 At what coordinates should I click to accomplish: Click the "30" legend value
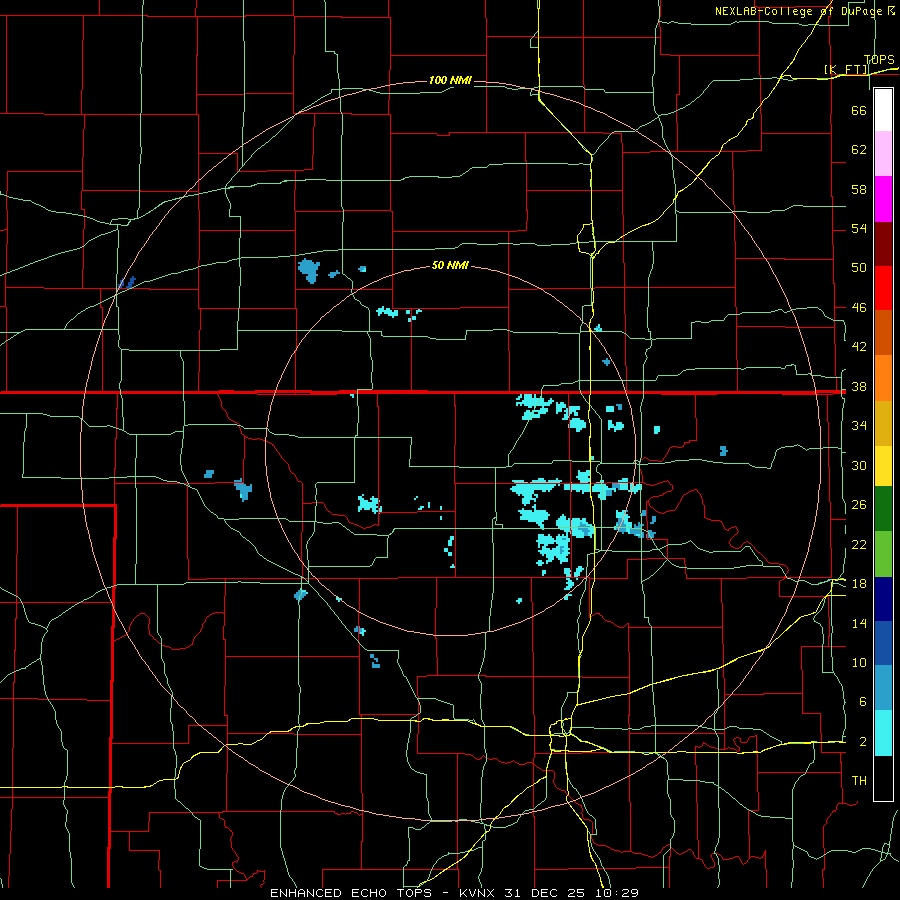click(x=859, y=465)
